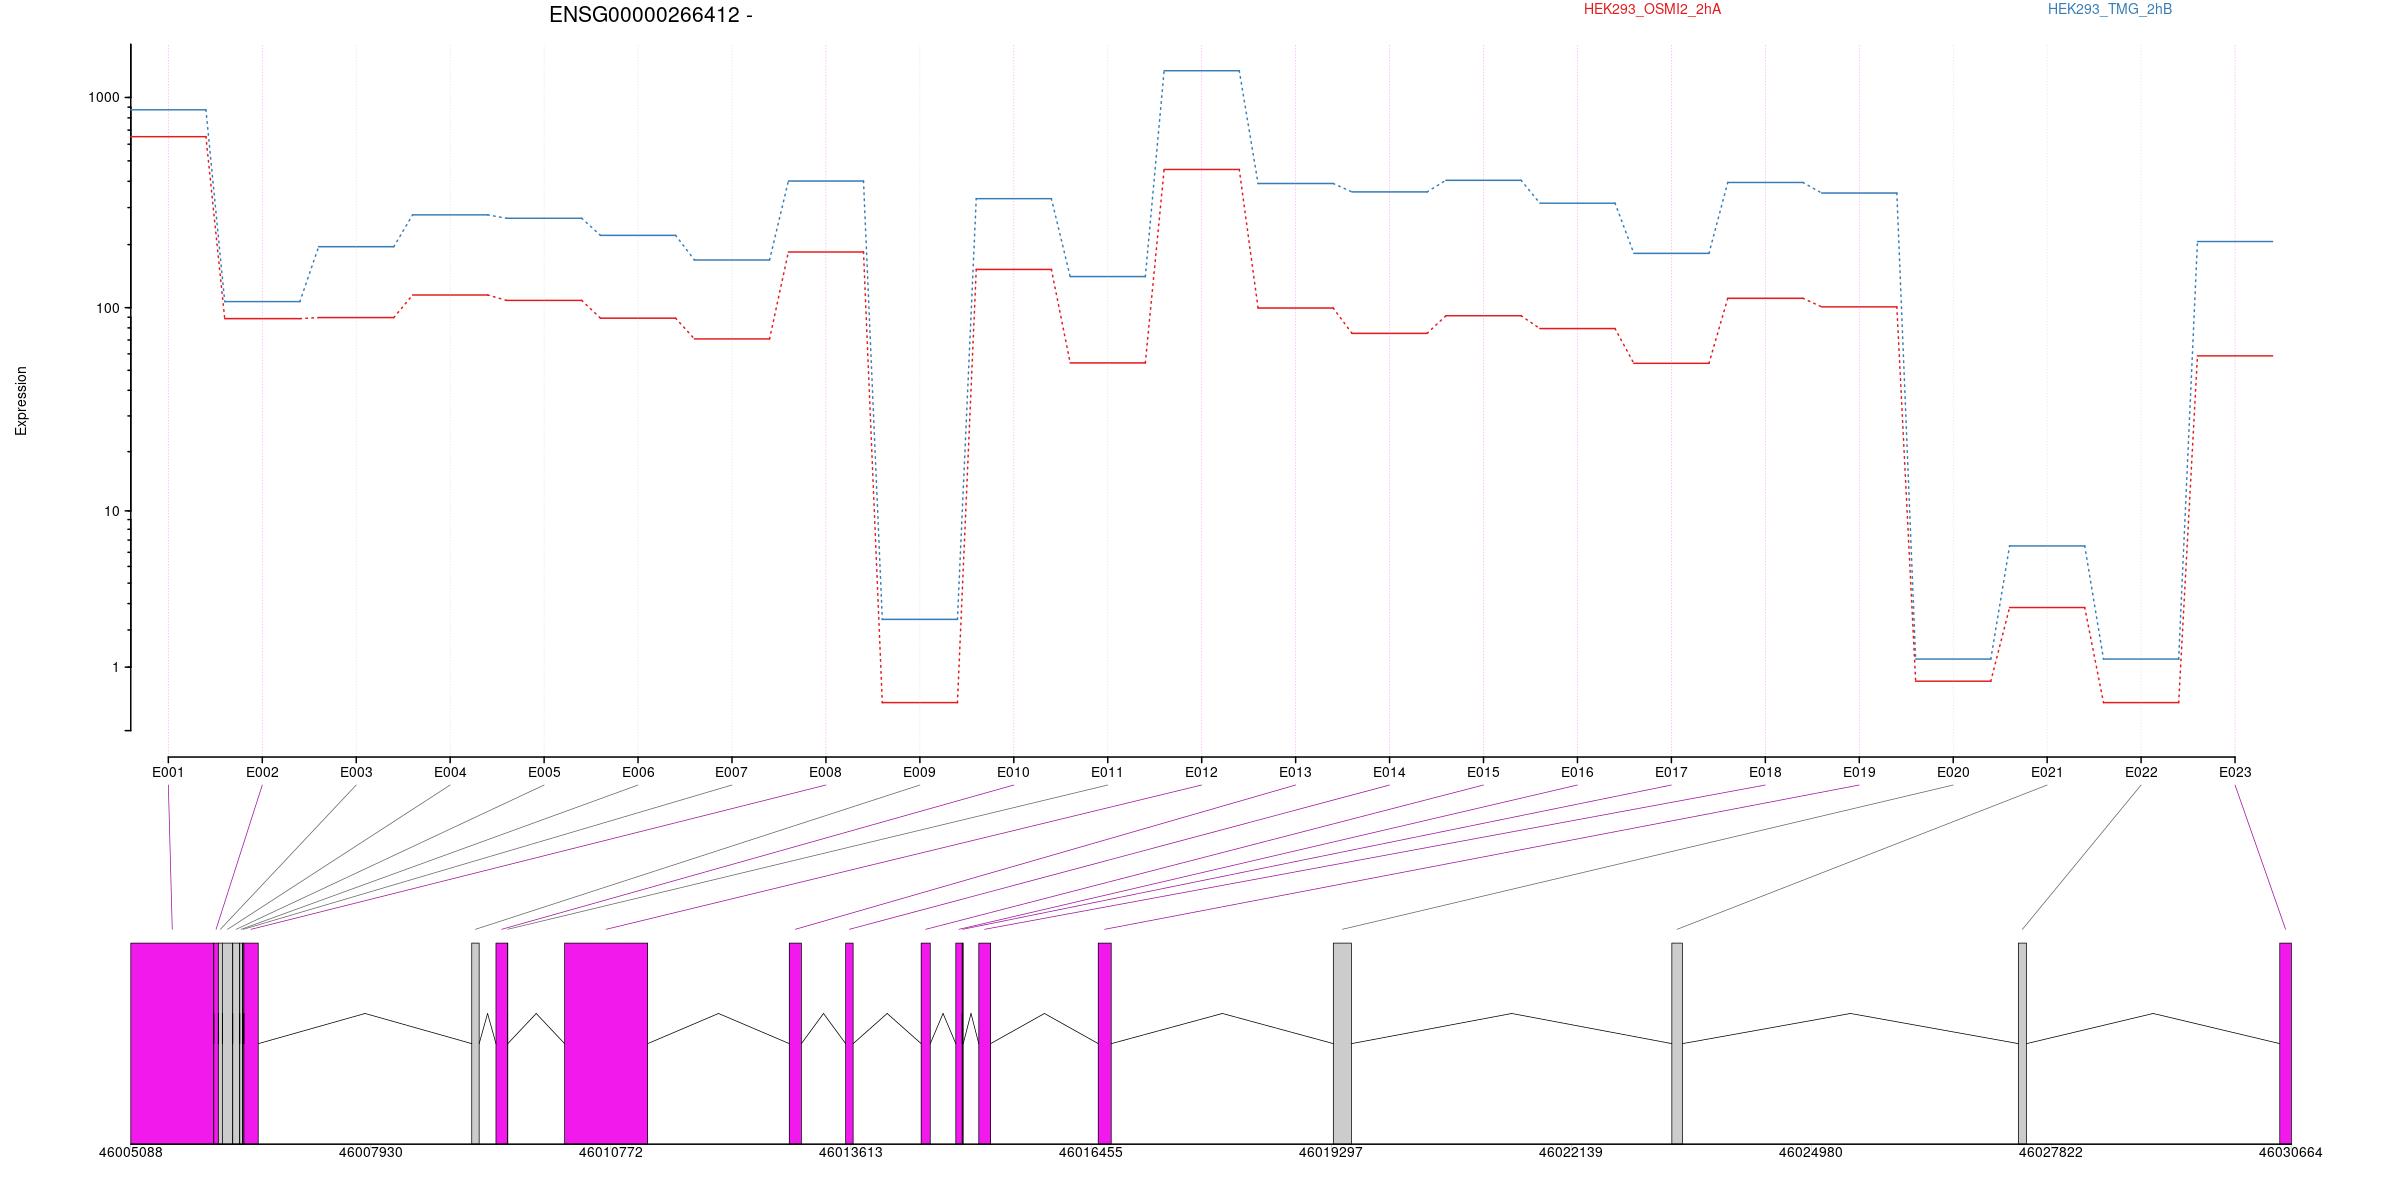Click the E001 exon axis label
The image size is (2400, 1200).
(168, 772)
